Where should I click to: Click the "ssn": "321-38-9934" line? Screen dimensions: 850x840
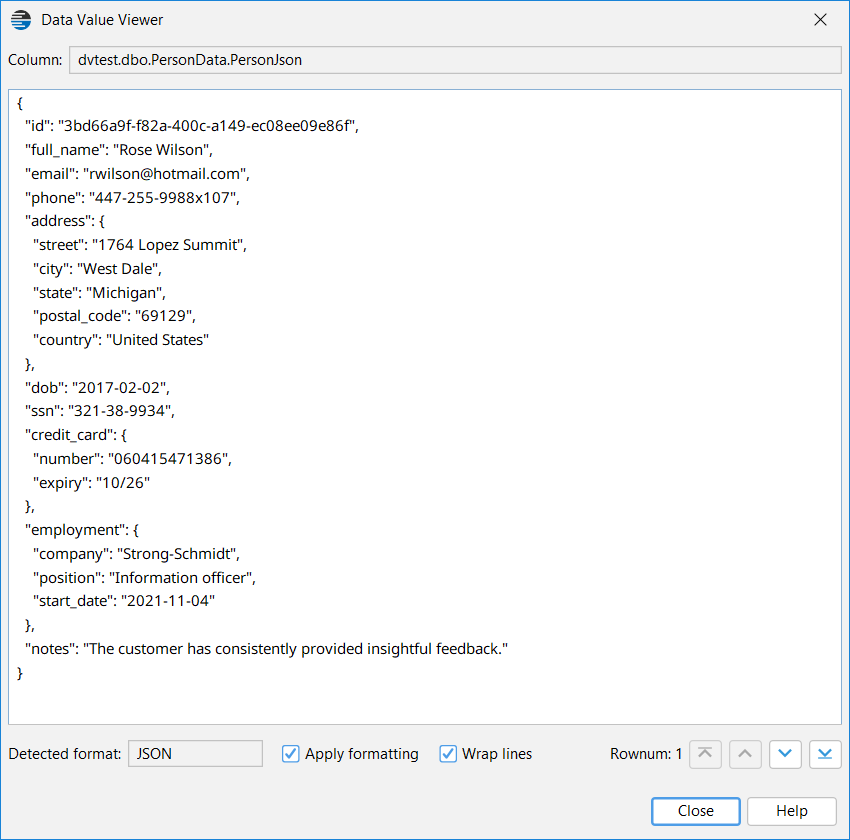100,411
